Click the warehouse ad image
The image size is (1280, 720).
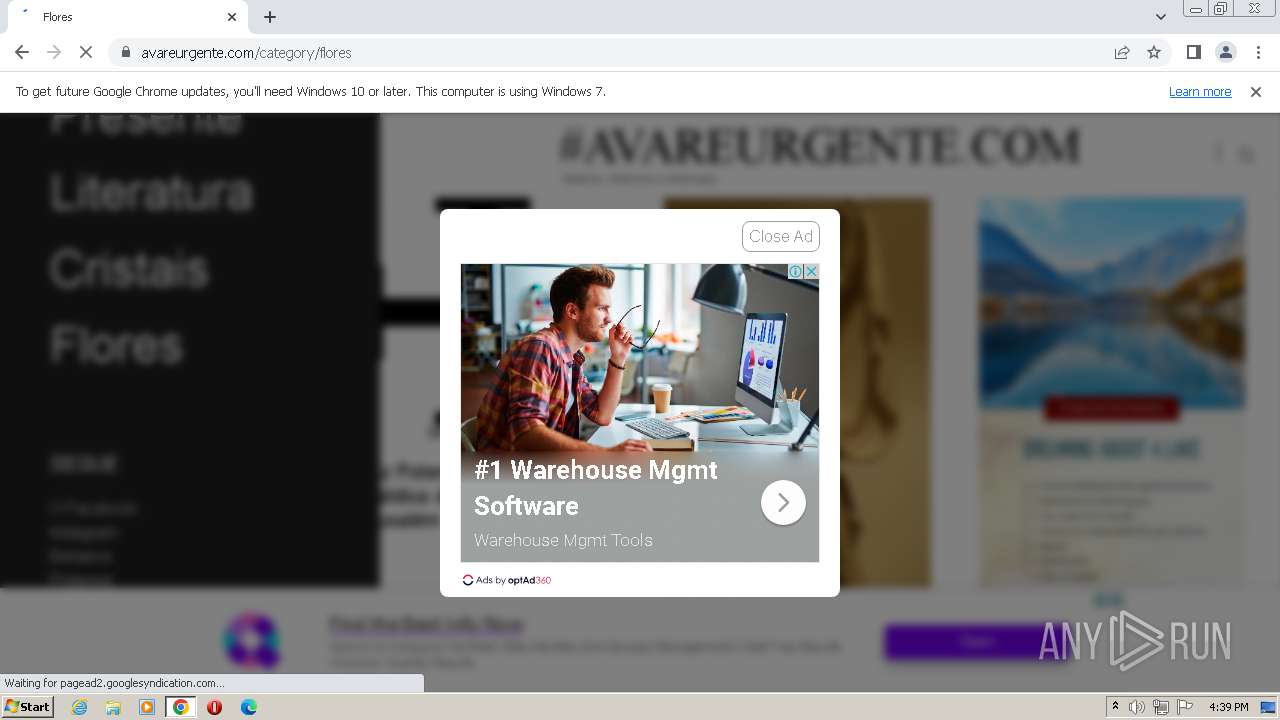(640, 358)
